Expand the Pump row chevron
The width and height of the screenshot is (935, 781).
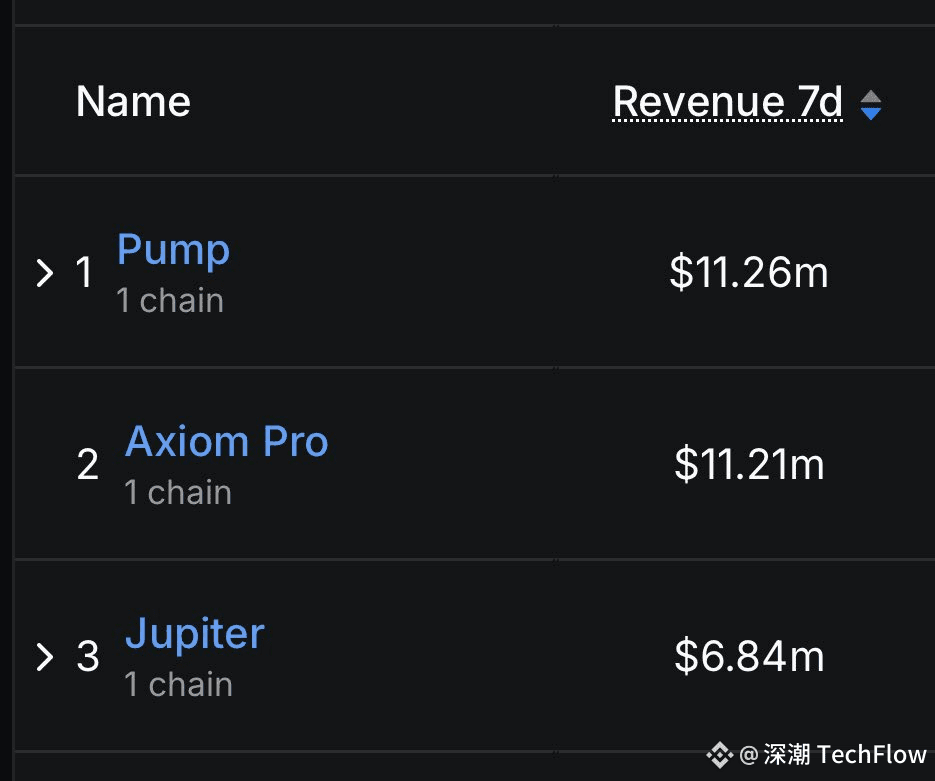(x=45, y=273)
